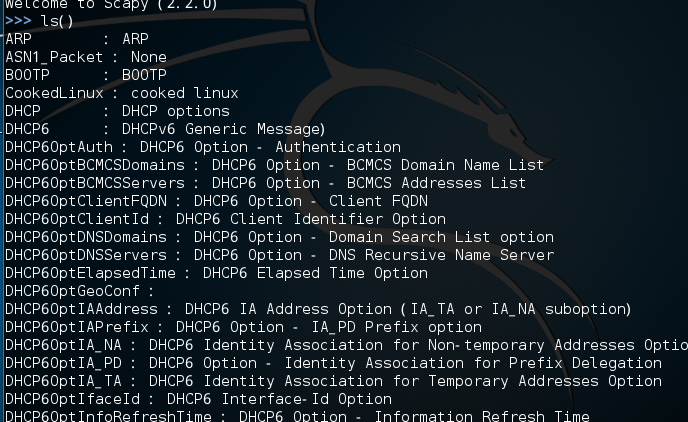Click '(IA_TA or IA_NA suboption)' text

tap(516, 309)
